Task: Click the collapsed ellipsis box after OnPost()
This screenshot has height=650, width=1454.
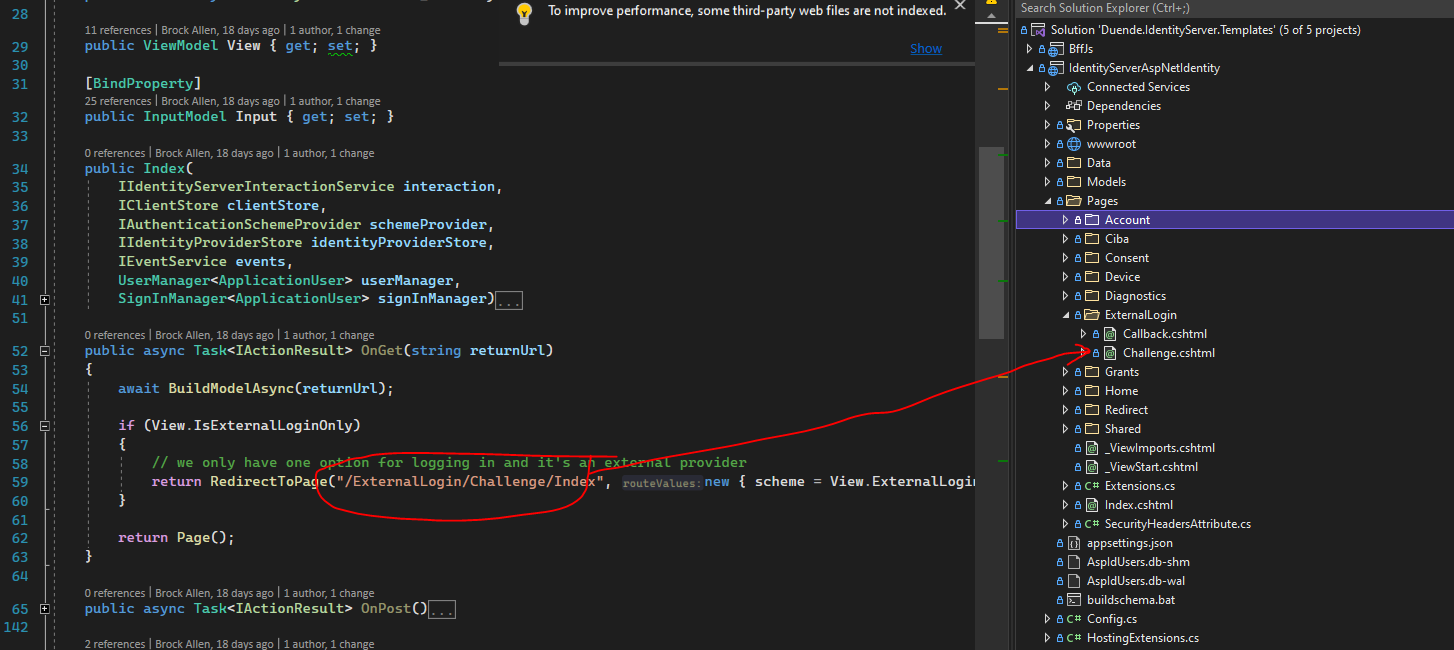Action: coord(441,608)
